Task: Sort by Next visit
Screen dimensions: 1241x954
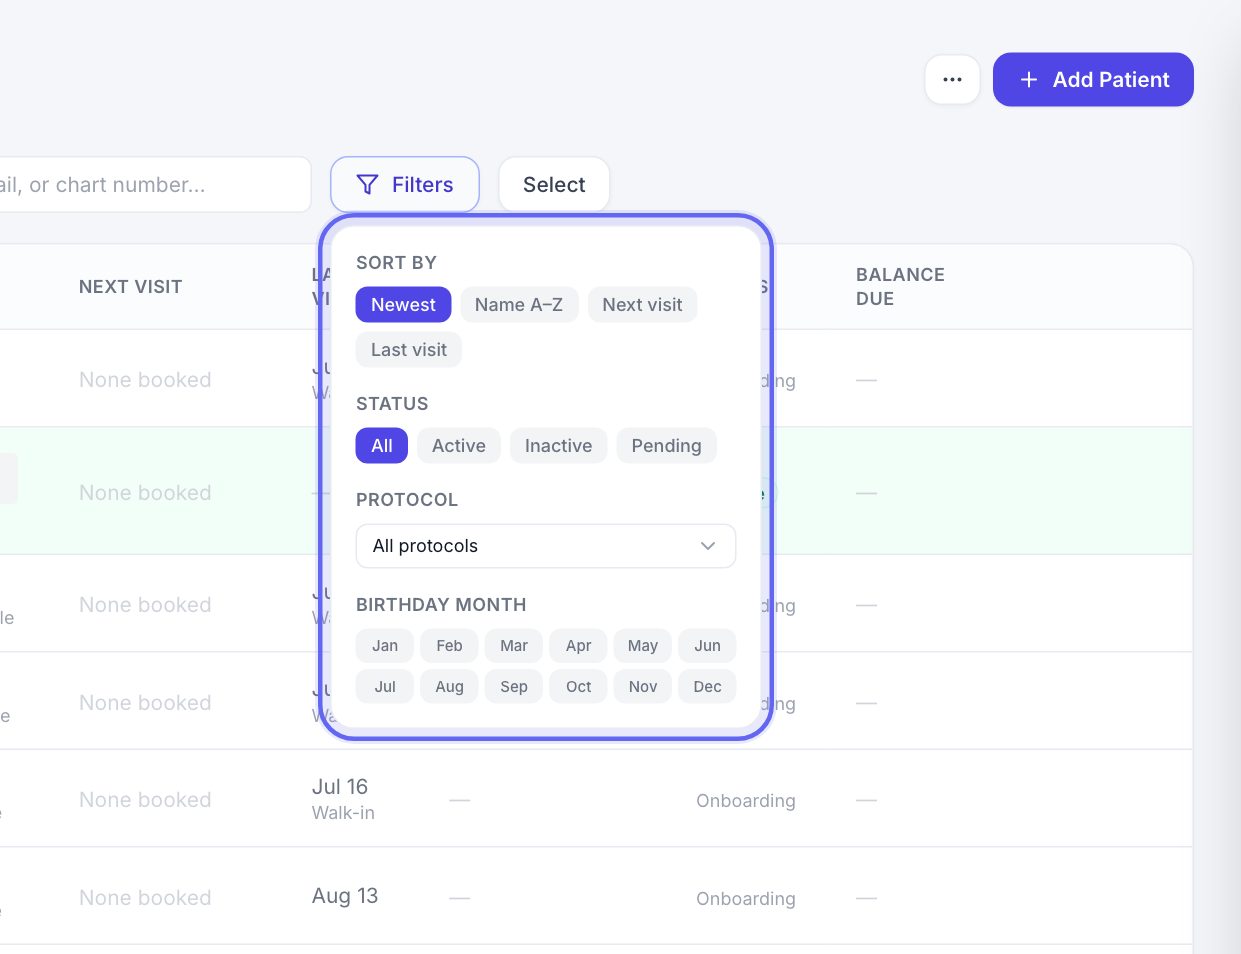Action: click(642, 305)
